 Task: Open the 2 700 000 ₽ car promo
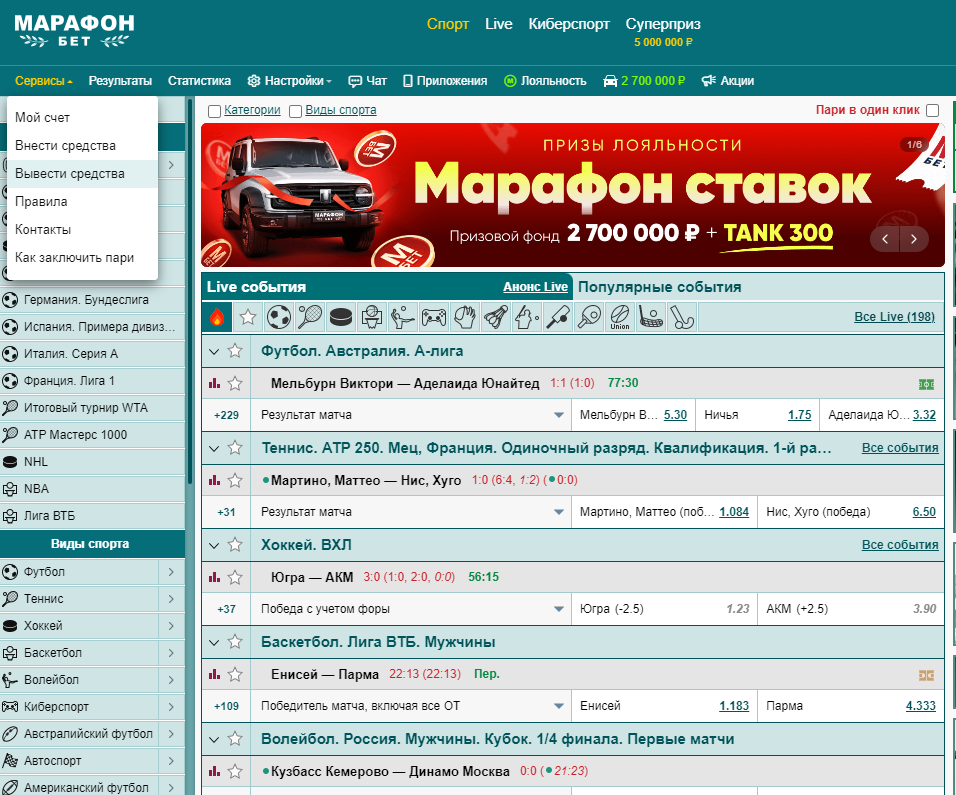644,81
